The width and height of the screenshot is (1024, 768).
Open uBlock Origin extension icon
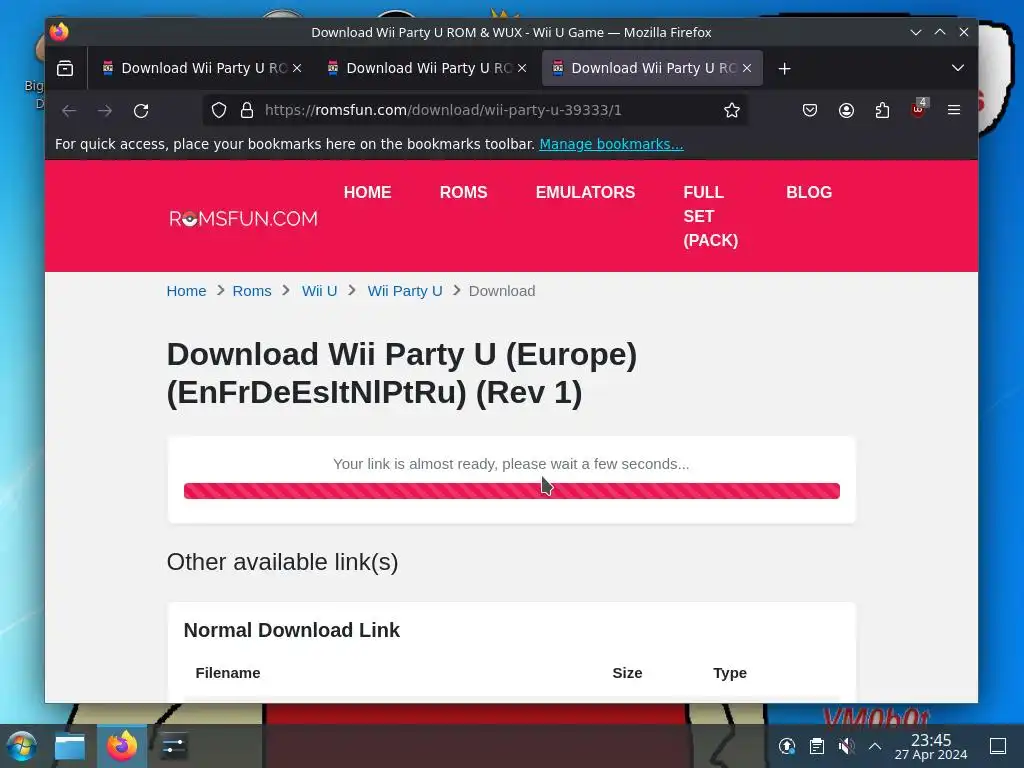pos(918,109)
